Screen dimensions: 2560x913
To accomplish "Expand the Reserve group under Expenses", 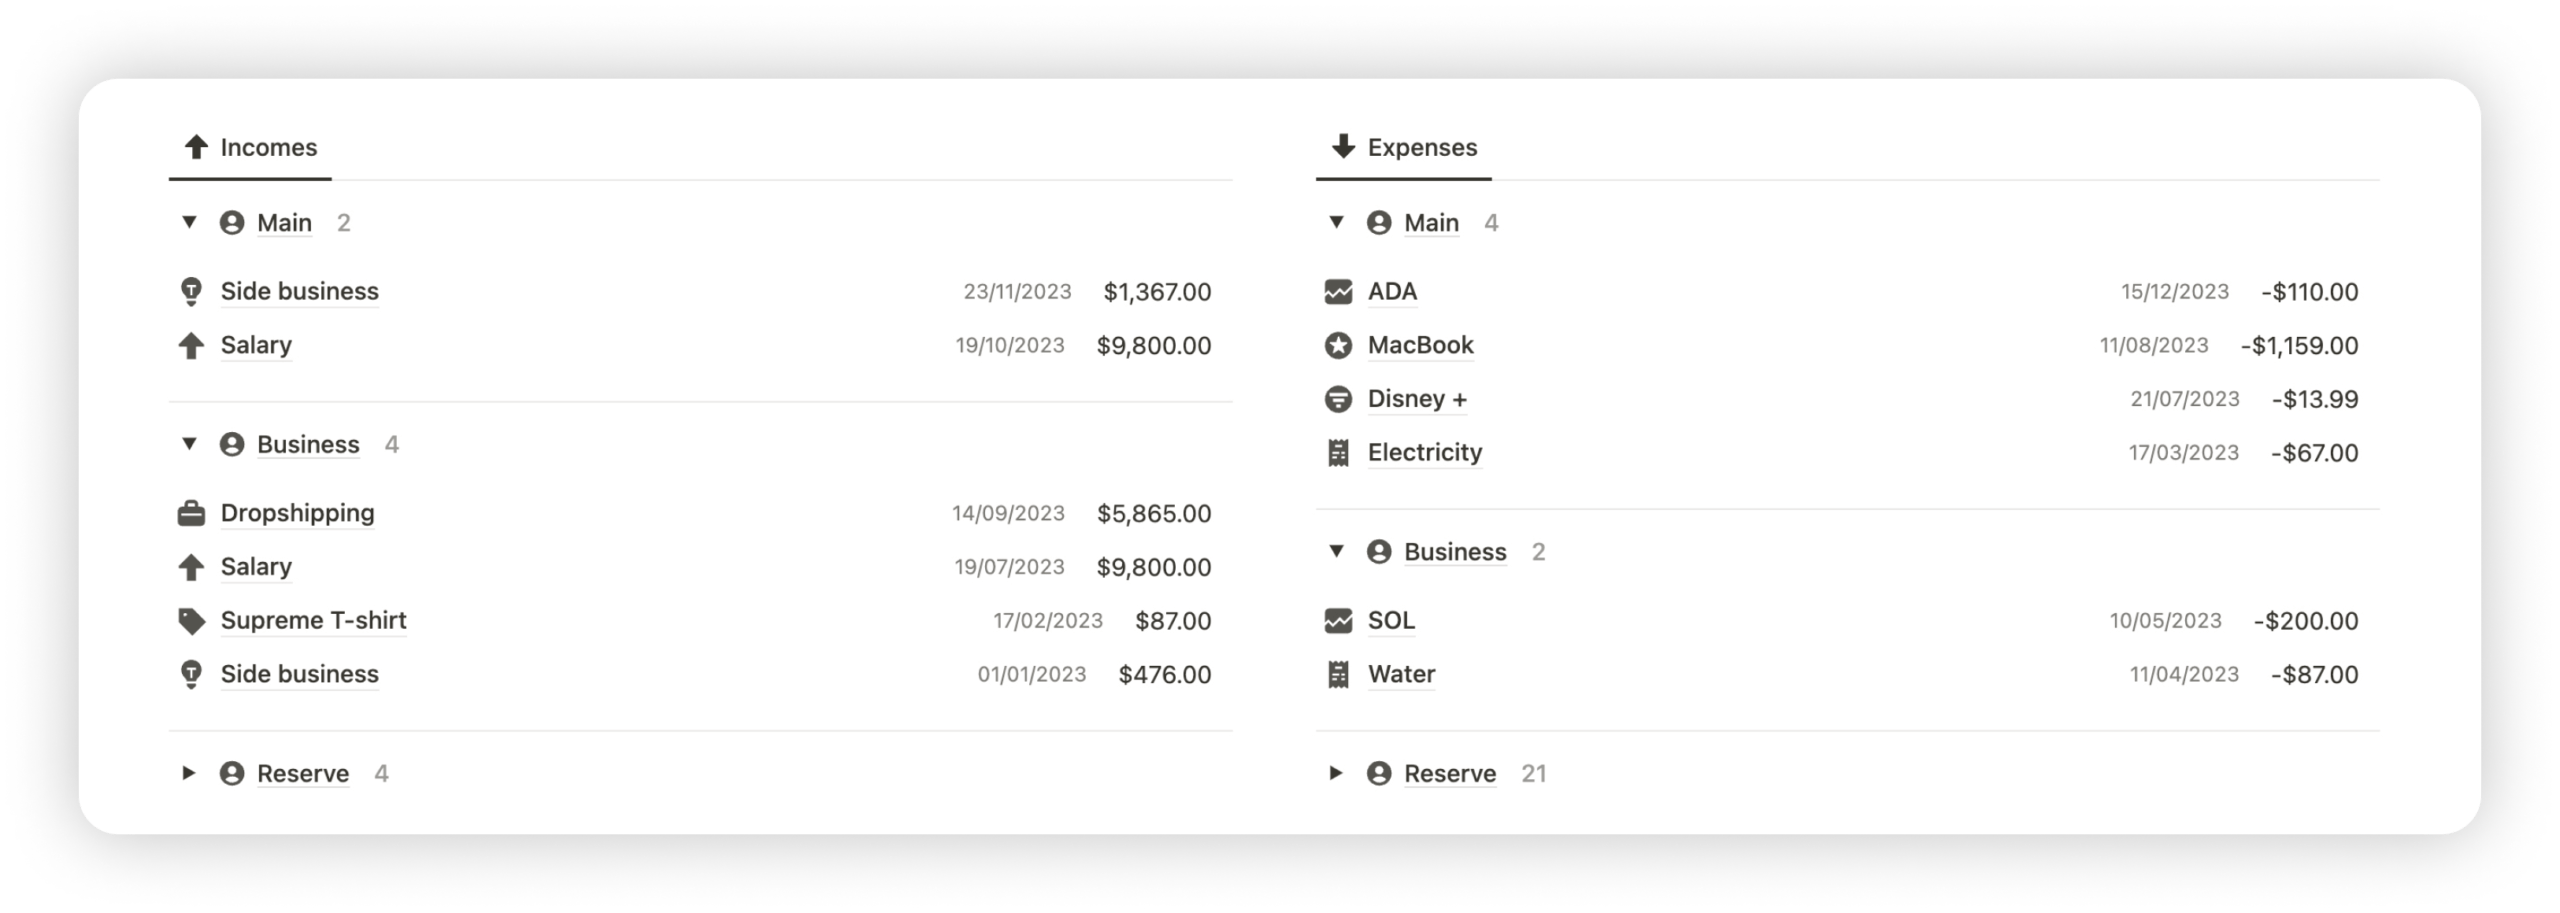I will [1337, 773].
